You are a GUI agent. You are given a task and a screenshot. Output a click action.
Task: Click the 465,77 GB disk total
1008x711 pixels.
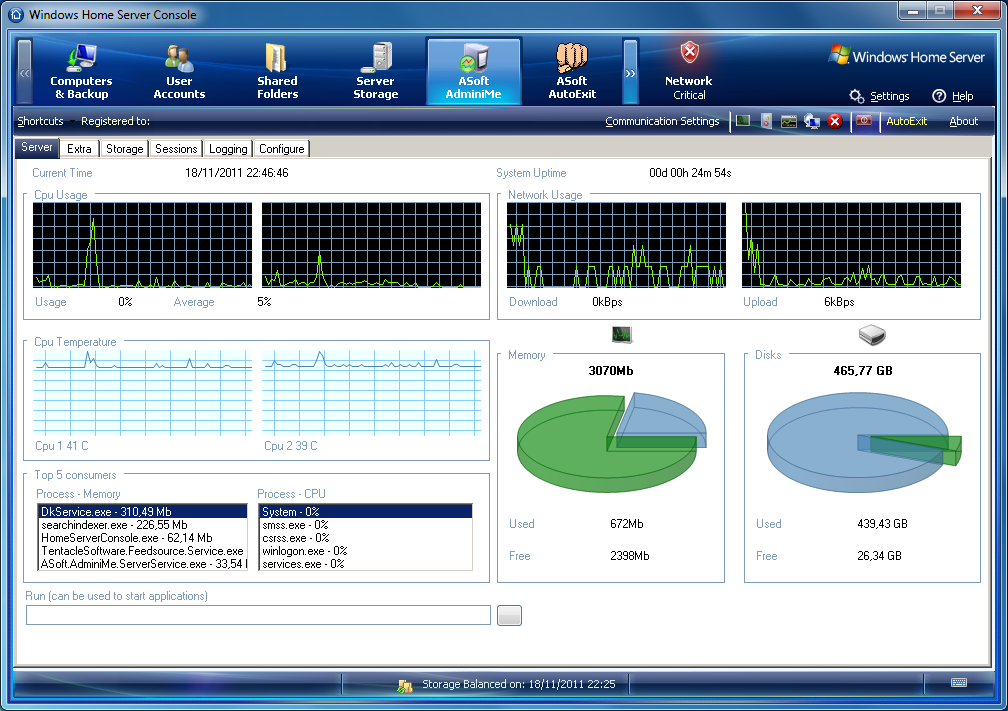click(x=863, y=371)
